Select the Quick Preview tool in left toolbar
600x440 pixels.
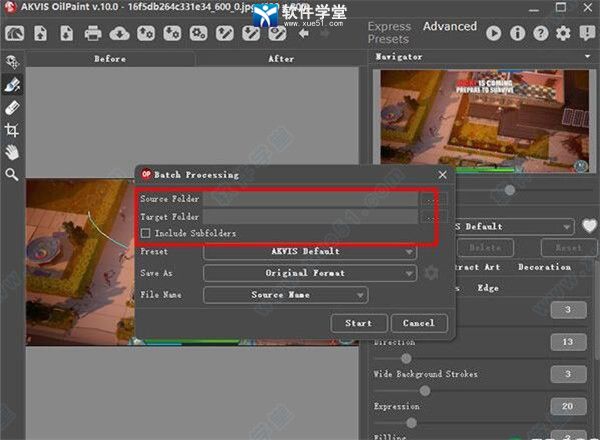12,62
